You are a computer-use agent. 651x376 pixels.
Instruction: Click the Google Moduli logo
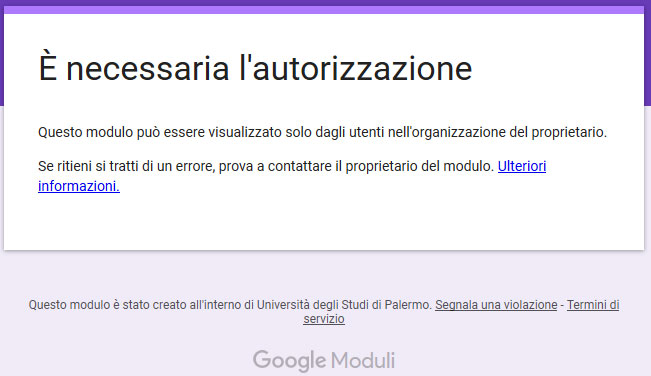click(x=324, y=360)
